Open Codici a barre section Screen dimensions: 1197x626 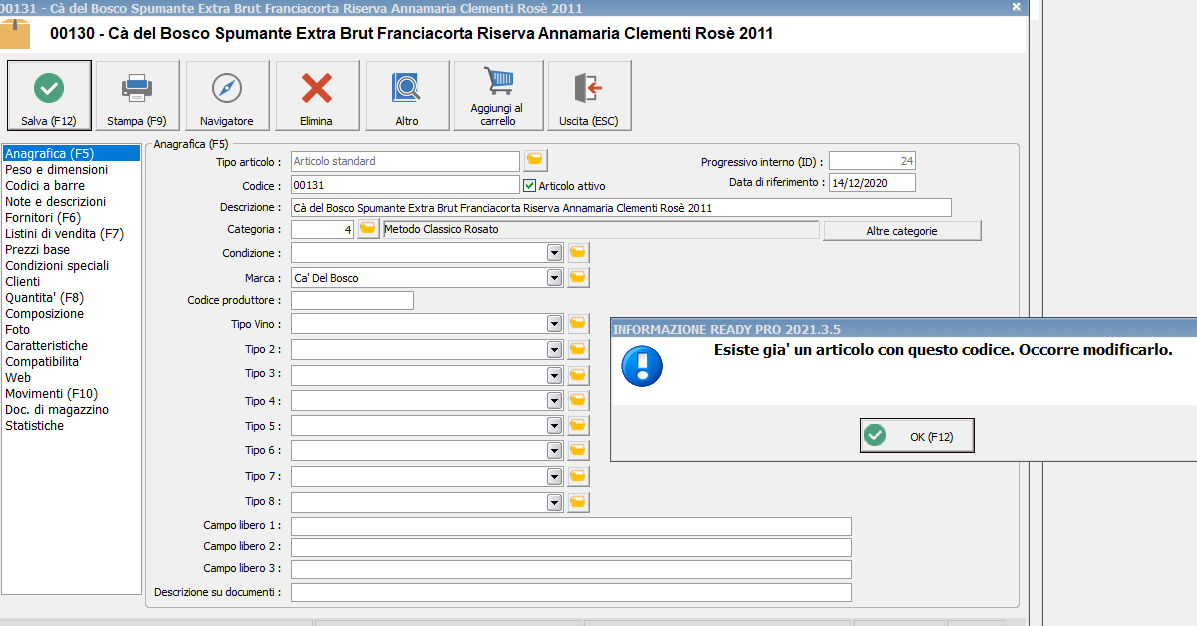click(x=45, y=186)
